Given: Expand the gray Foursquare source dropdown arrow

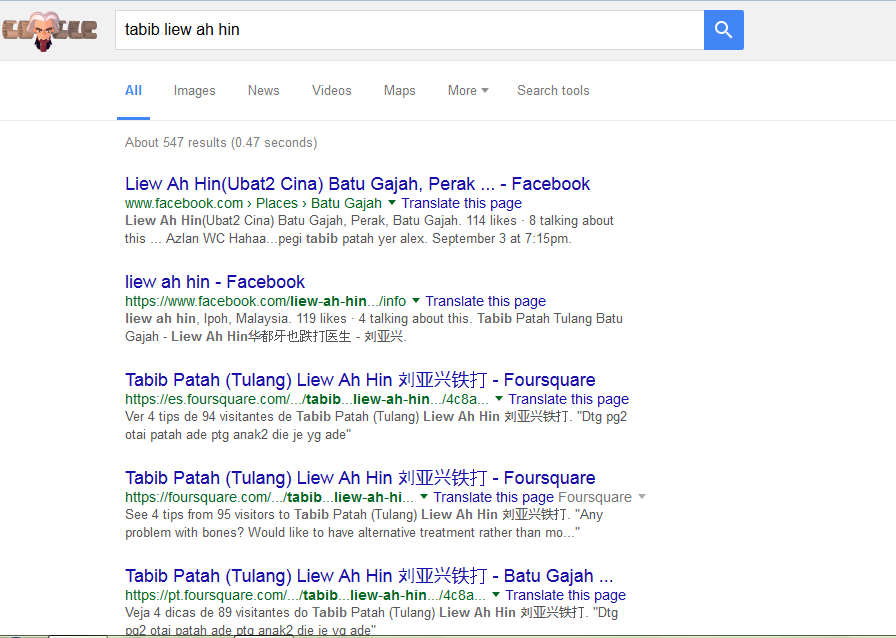Looking at the screenshot, I should 642,497.
